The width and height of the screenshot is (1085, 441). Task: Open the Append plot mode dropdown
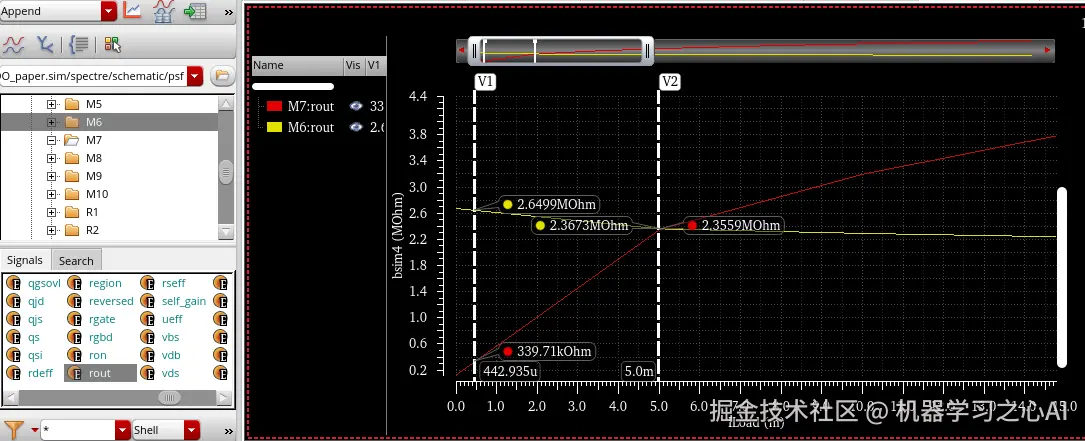tap(109, 11)
